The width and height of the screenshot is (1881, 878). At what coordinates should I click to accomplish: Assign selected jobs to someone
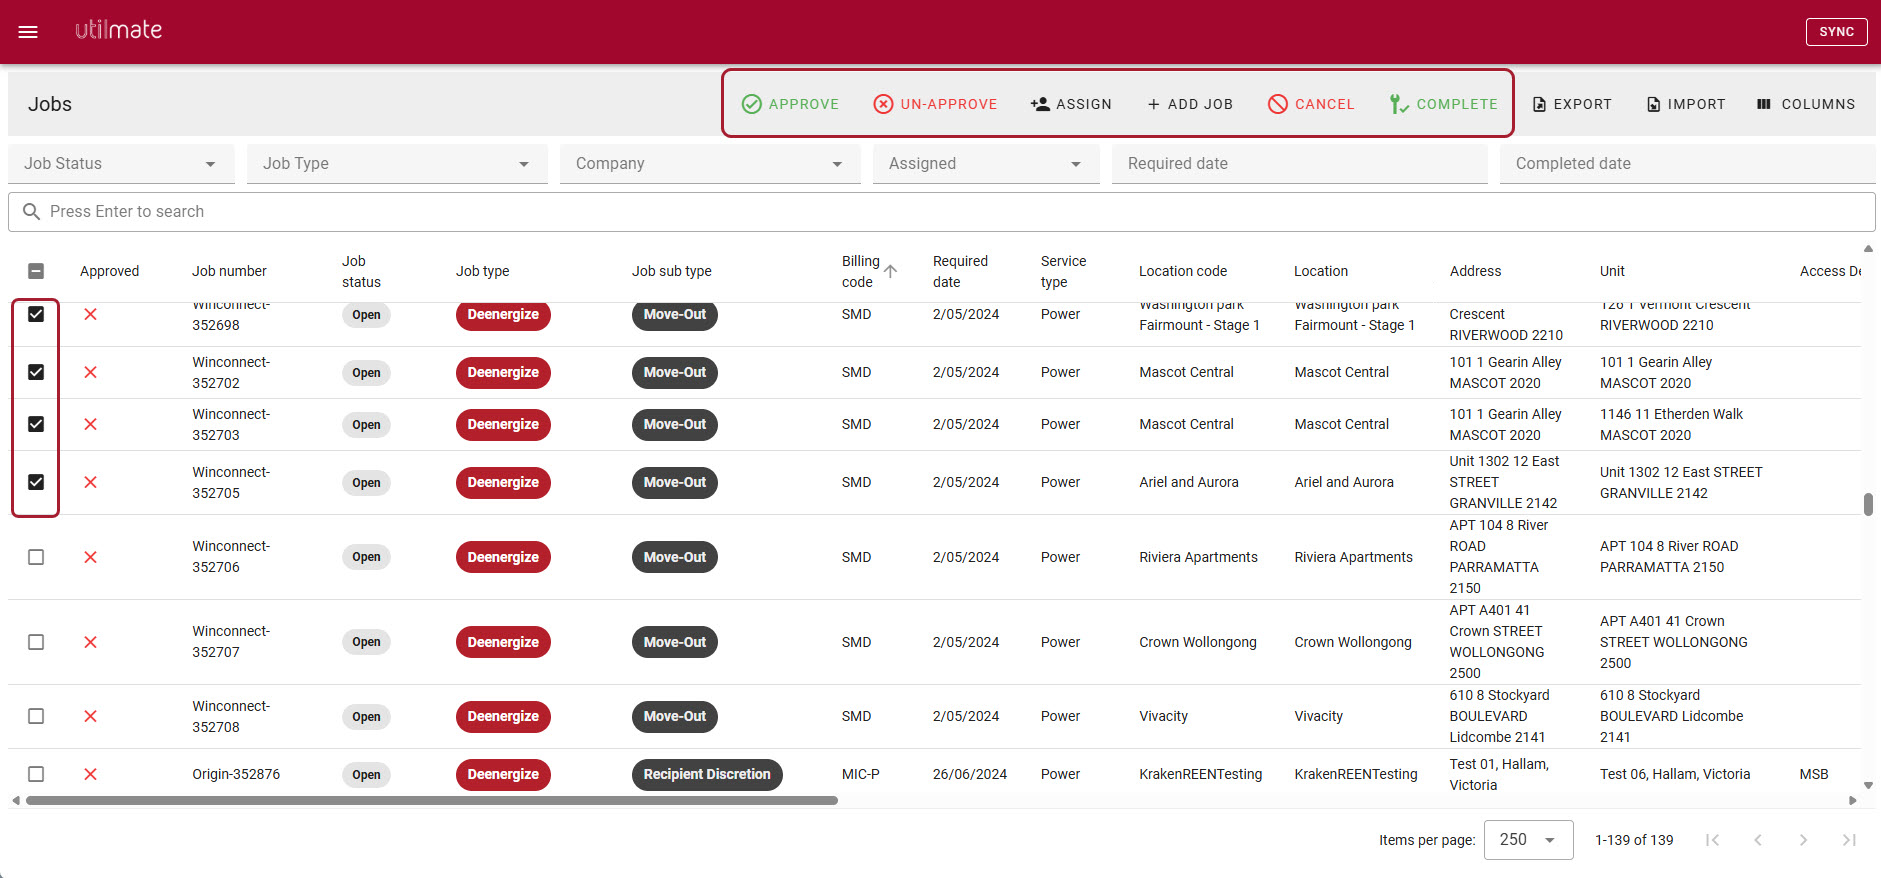[1071, 104]
